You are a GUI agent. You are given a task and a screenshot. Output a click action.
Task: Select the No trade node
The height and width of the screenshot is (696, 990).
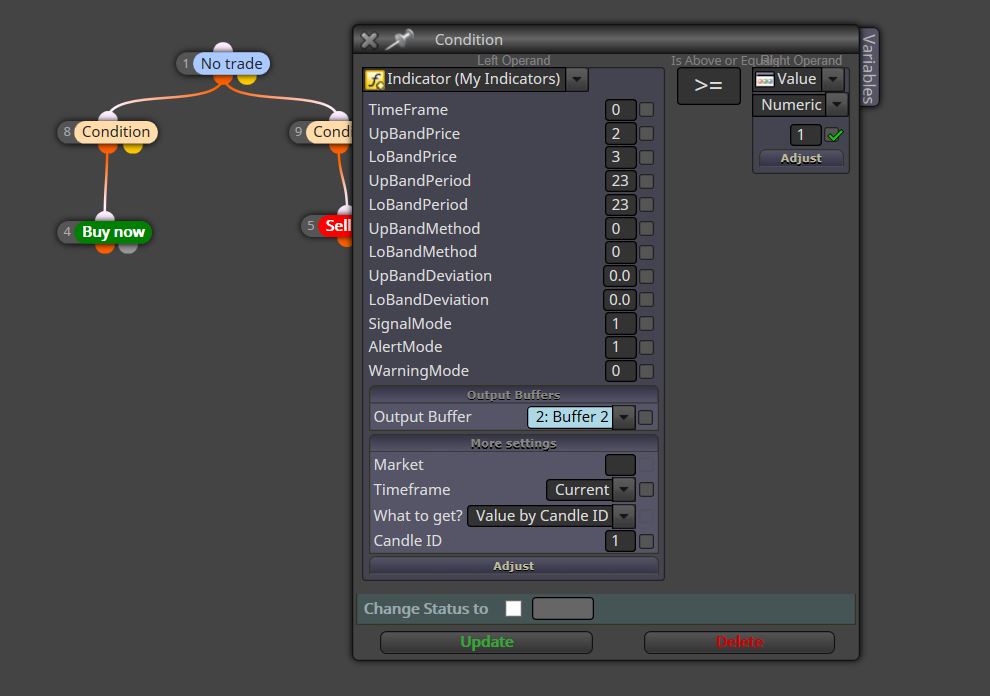[x=231, y=64]
